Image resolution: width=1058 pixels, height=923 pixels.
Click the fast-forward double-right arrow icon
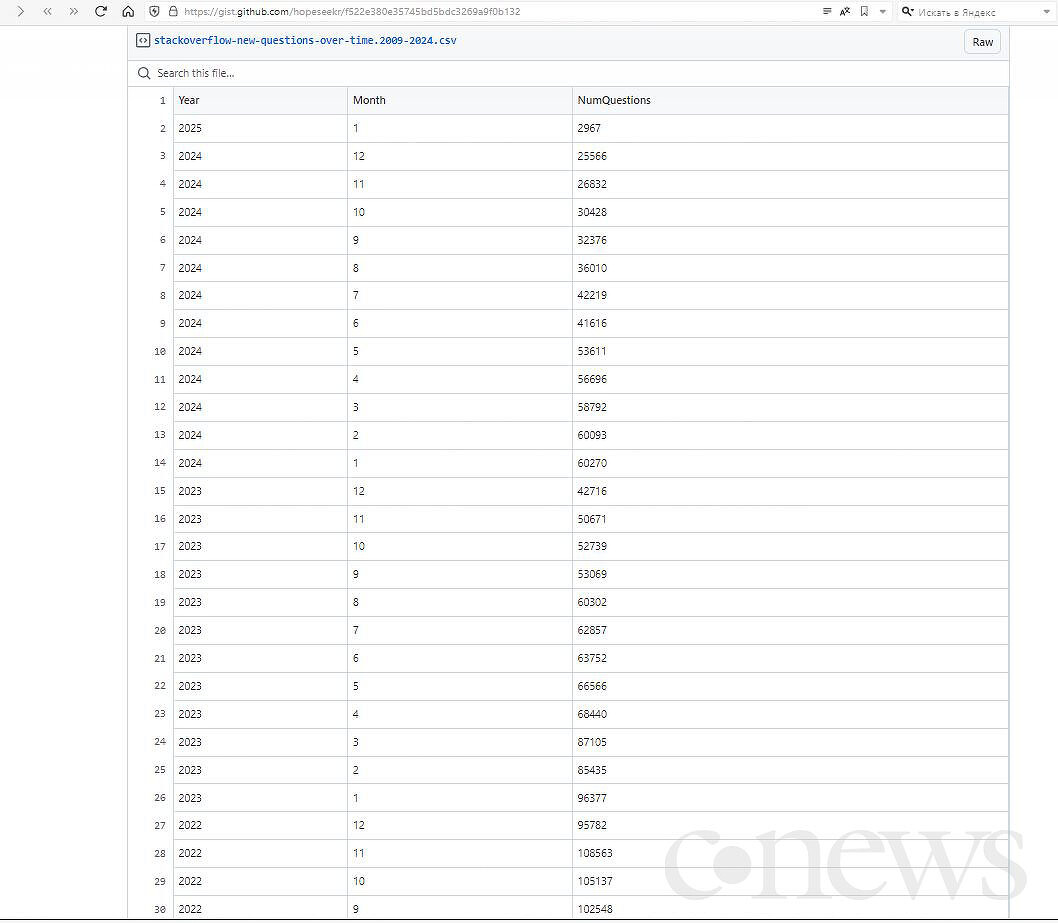[73, 12]
